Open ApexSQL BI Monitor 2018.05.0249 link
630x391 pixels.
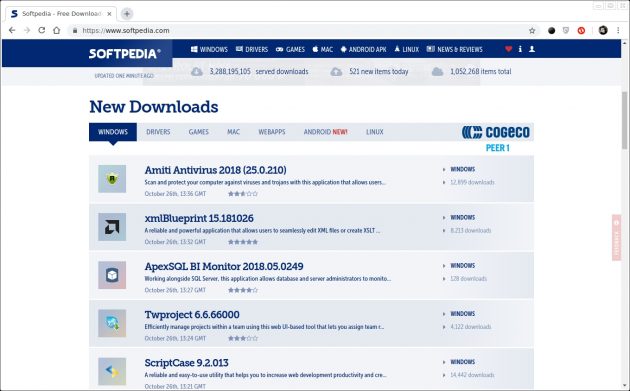click(224, 266)
